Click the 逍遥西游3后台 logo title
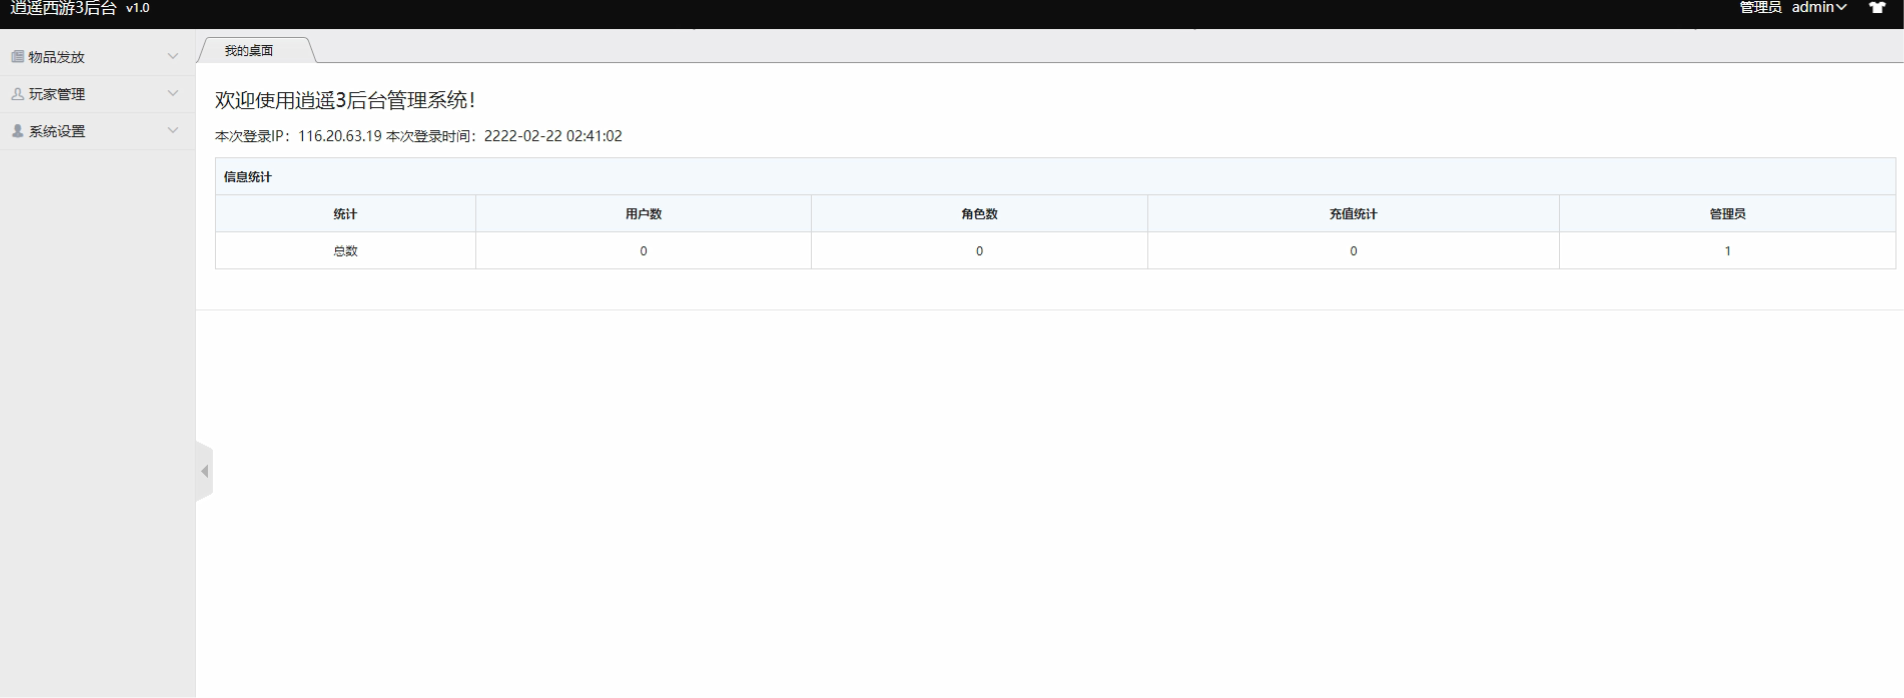This screenshot has width=1904, height=698. tap(63, 8)
